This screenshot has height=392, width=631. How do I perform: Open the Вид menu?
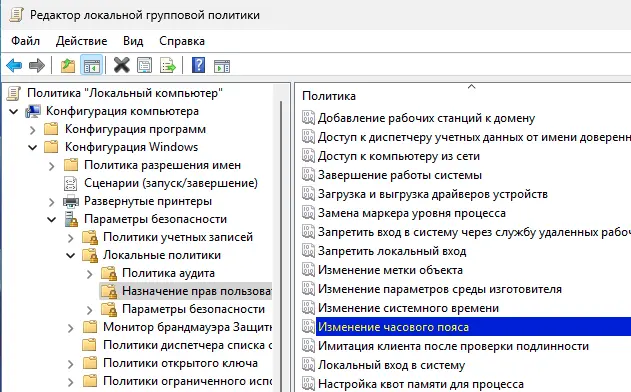pyautogui.click(x=133, y=41)
